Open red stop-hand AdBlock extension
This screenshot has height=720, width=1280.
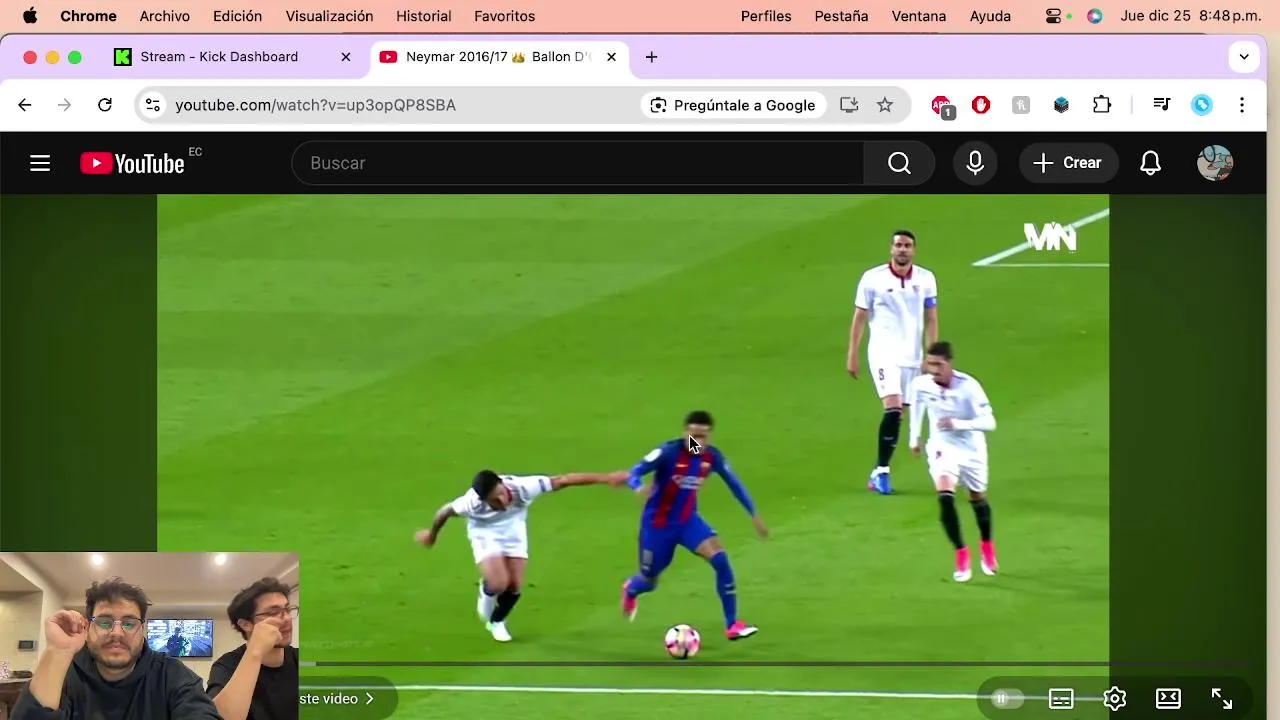(x=981, y=105)
